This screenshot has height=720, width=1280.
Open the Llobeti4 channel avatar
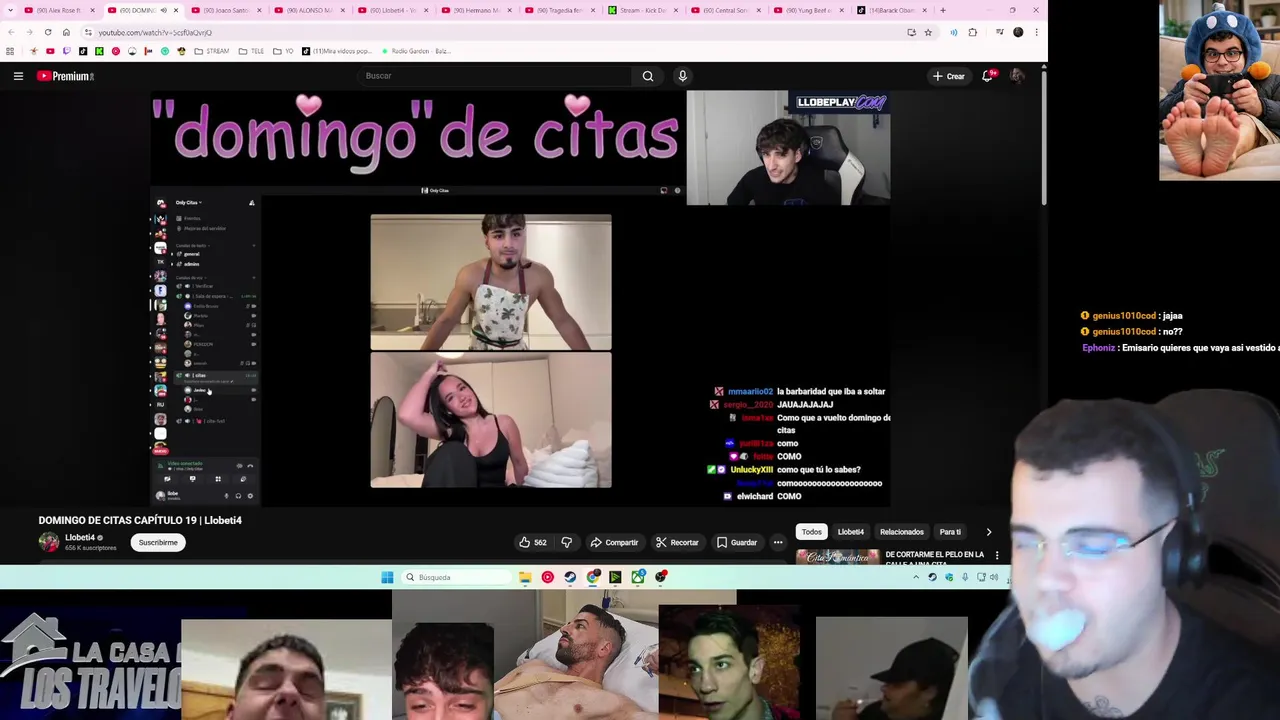[x=48, y=542]
